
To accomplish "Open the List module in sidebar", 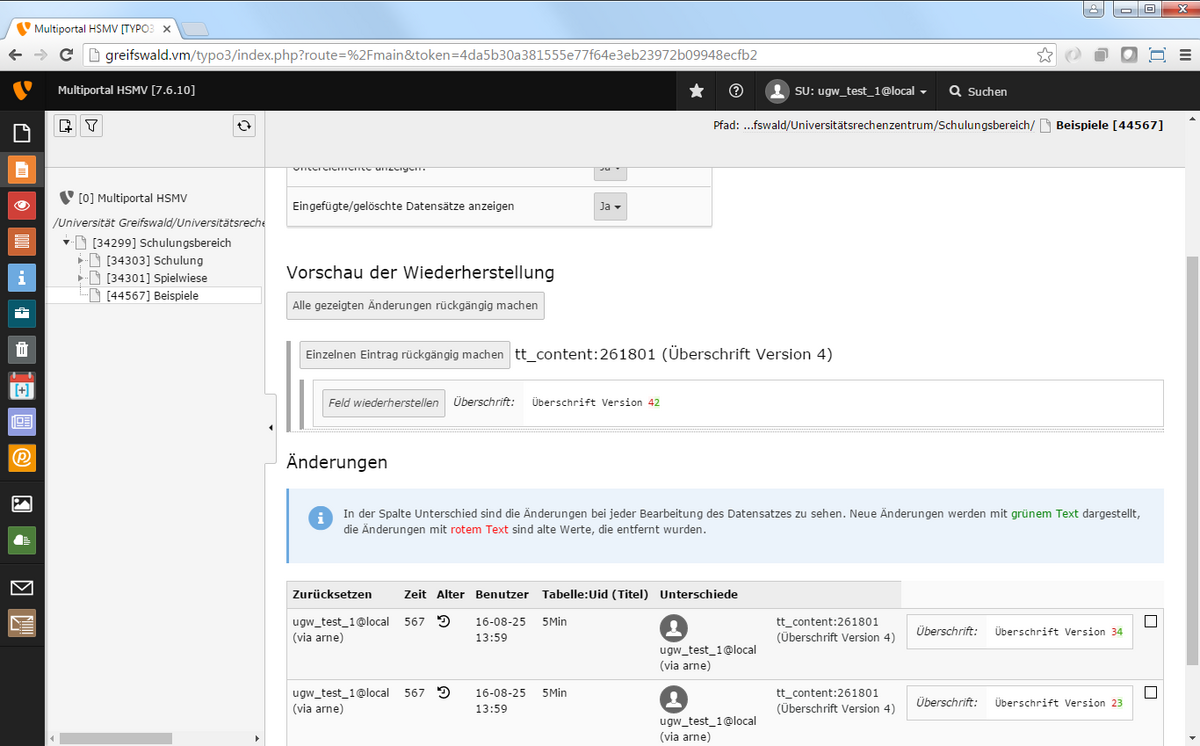I will tap(22, 241).
